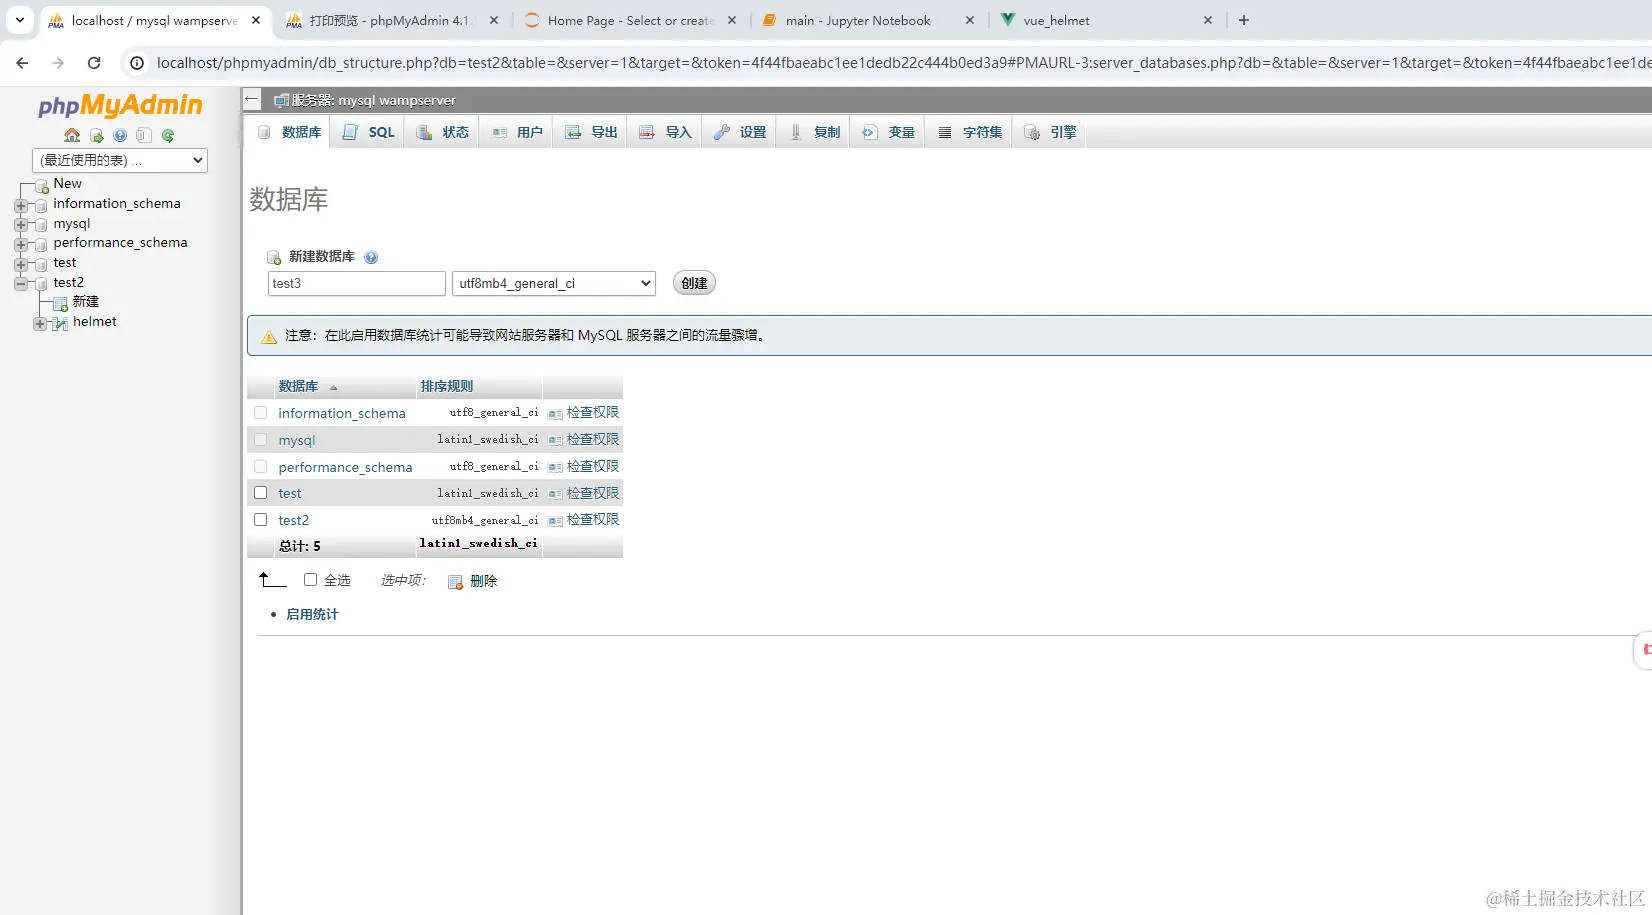1652x915 pixels.
Task: Tick the performance_schema row checkbox
Action: tap(261, 467)
